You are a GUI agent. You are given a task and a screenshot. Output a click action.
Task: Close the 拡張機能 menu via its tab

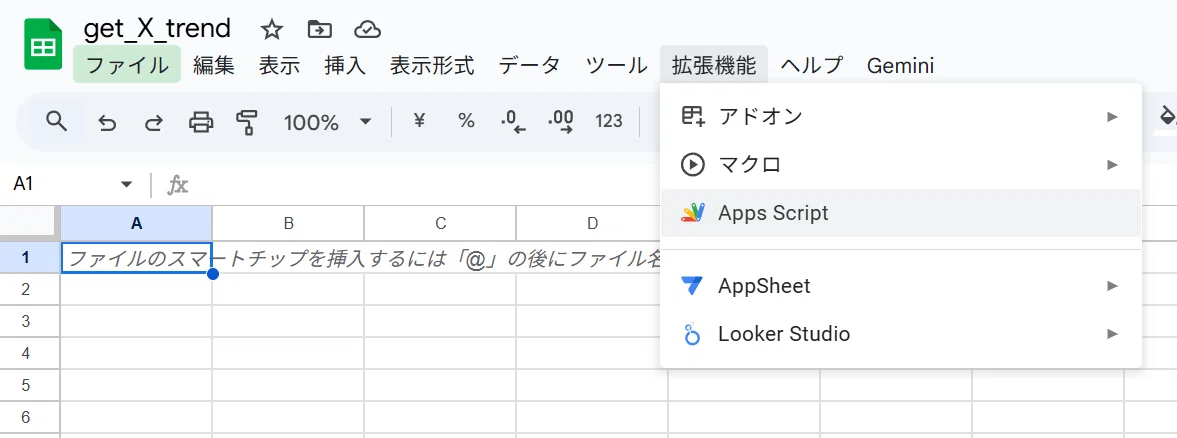(x=714, y=64)
